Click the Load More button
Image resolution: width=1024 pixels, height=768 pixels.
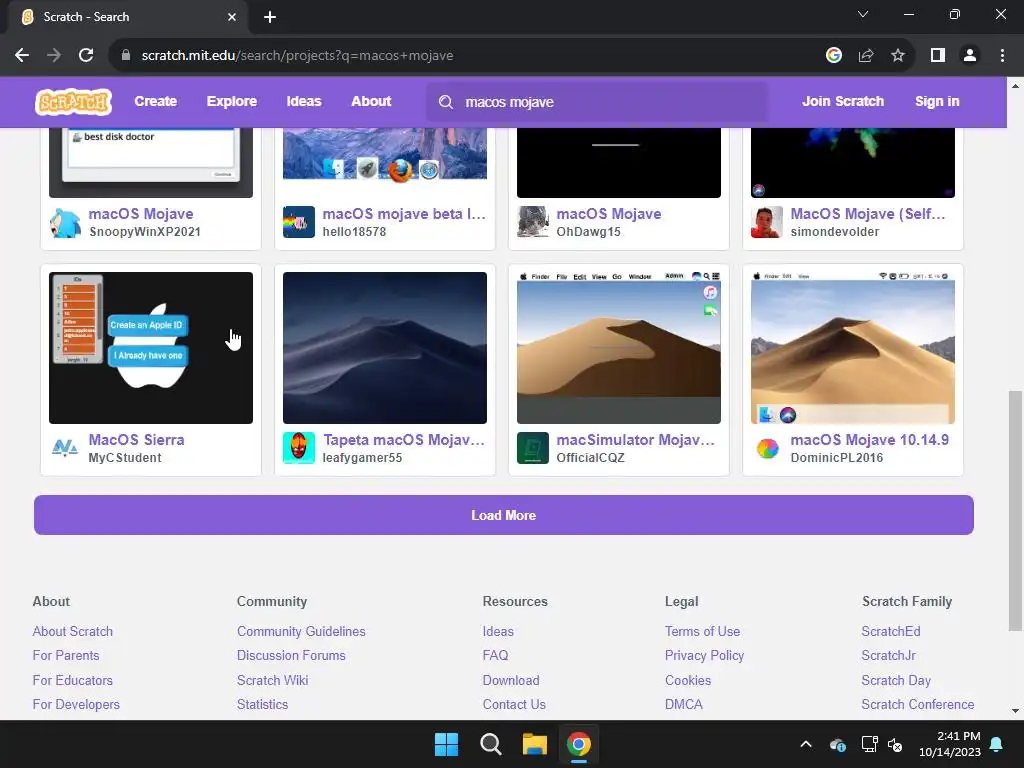coord(504,515)
